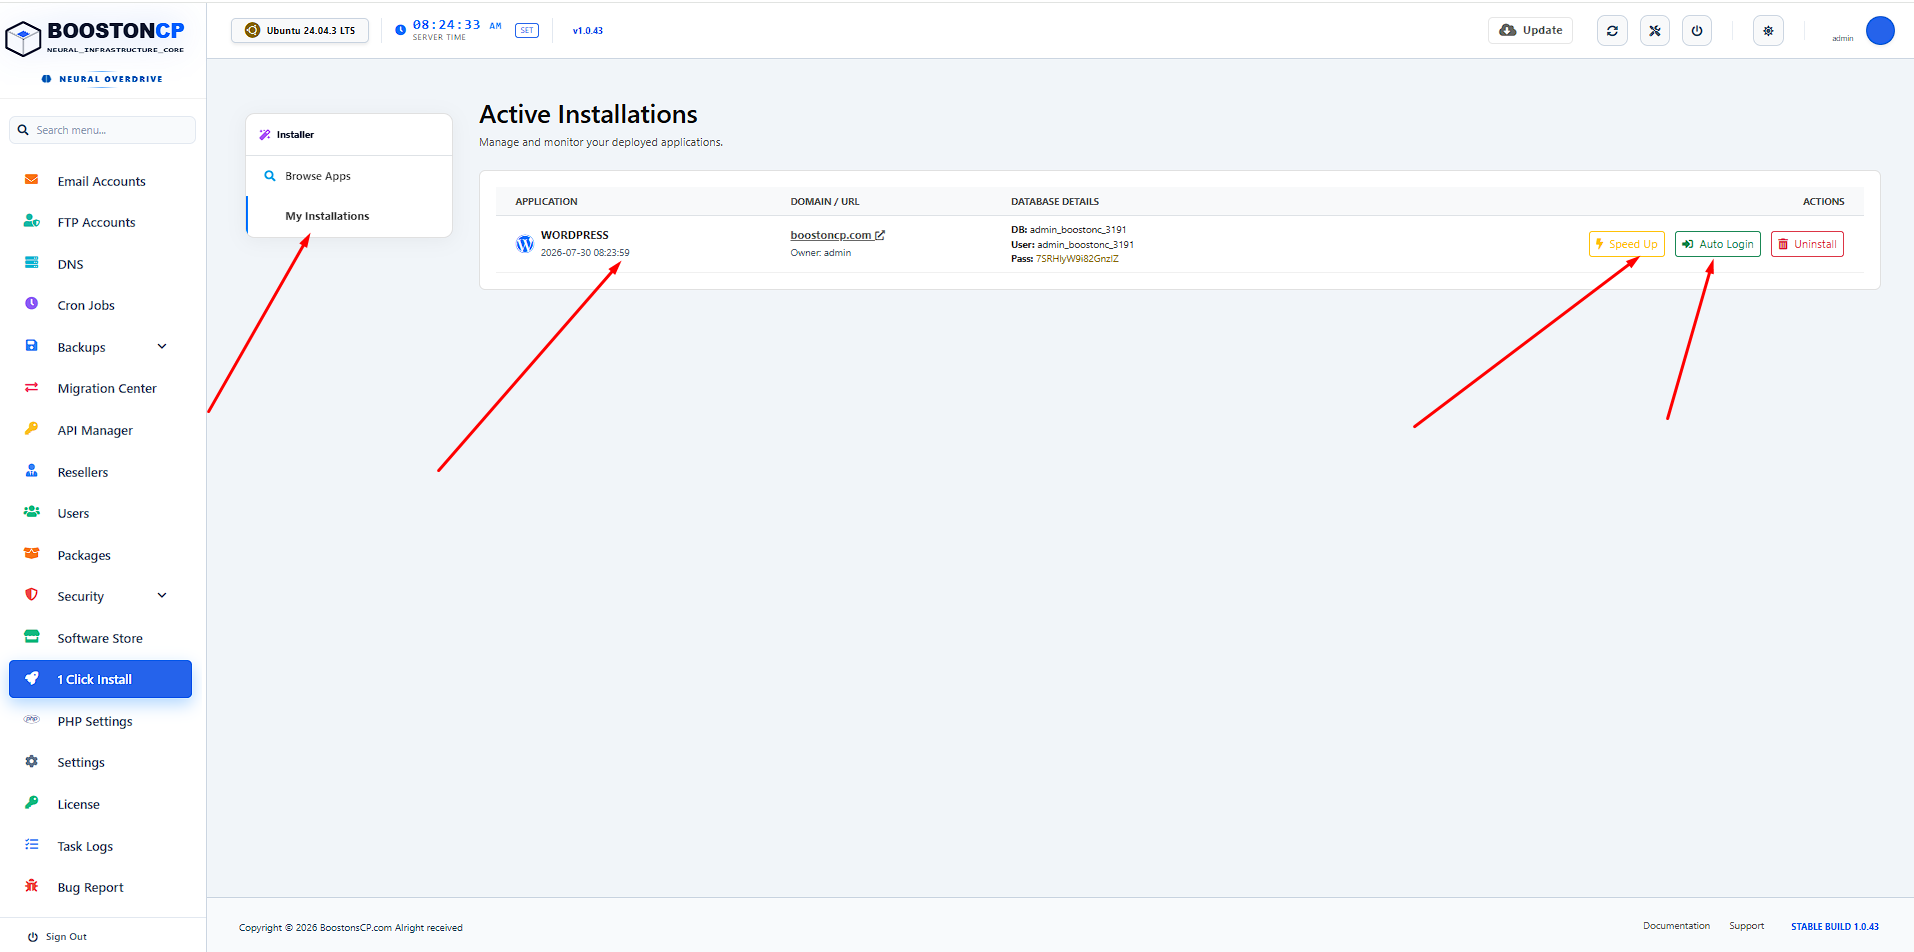Click the Speed Up button
1914x952 pixels.
(x=1627, y=244)
